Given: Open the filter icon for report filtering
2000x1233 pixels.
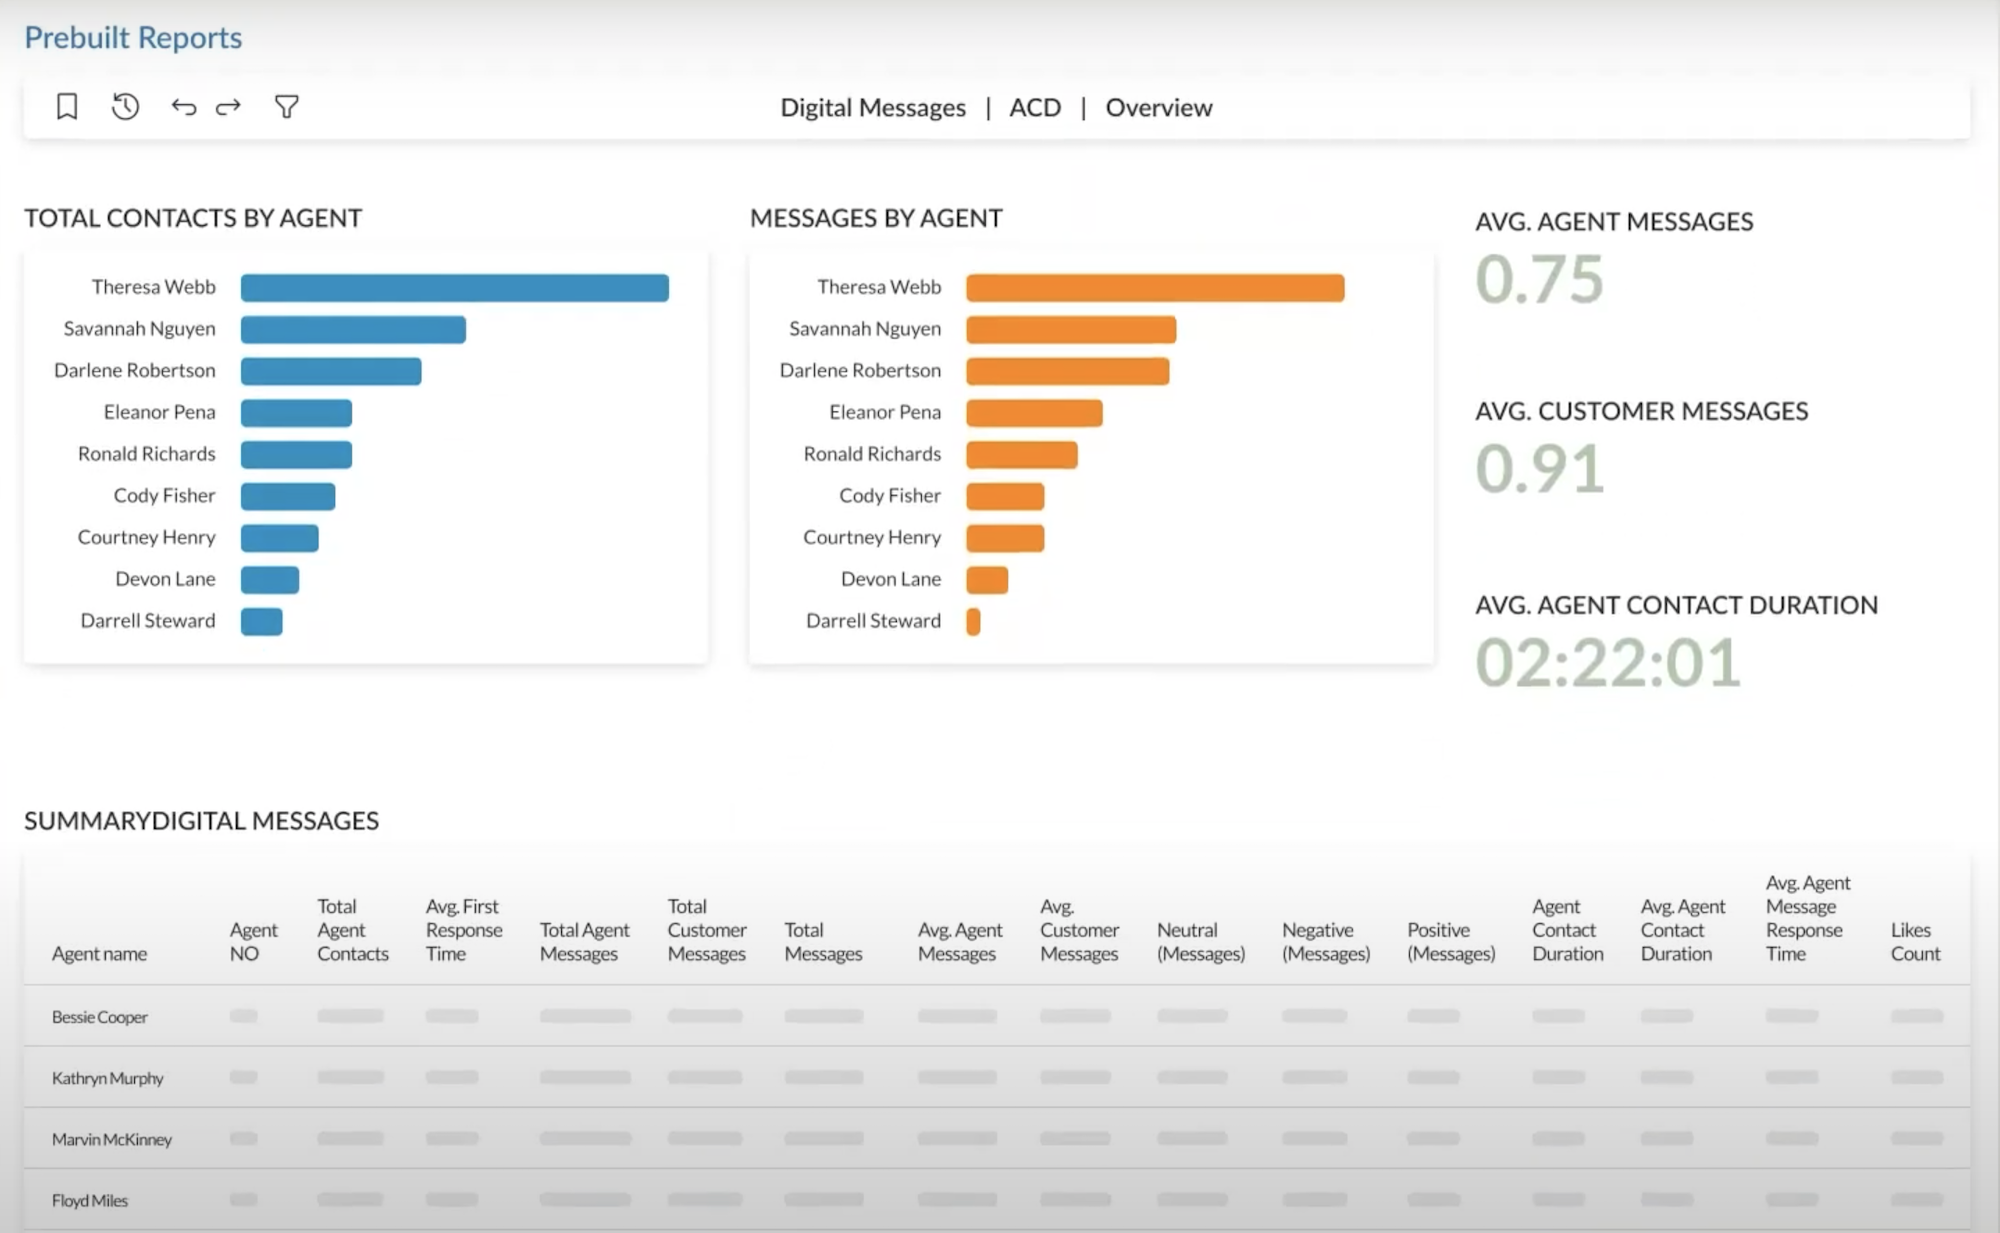Looking at the screenshot, I should [x=286, y=107].
